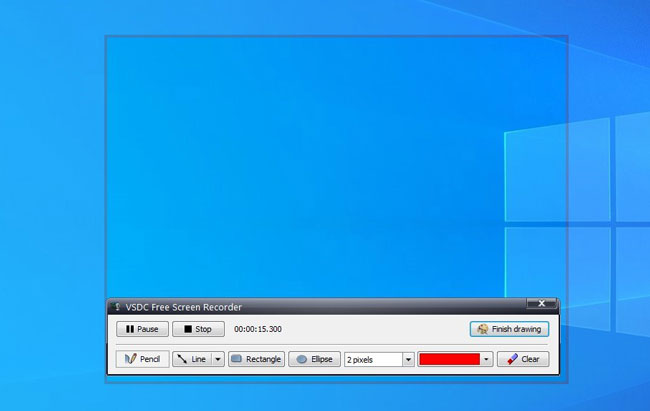Expand the line thickness dropdown arrow

click(408, 360)
